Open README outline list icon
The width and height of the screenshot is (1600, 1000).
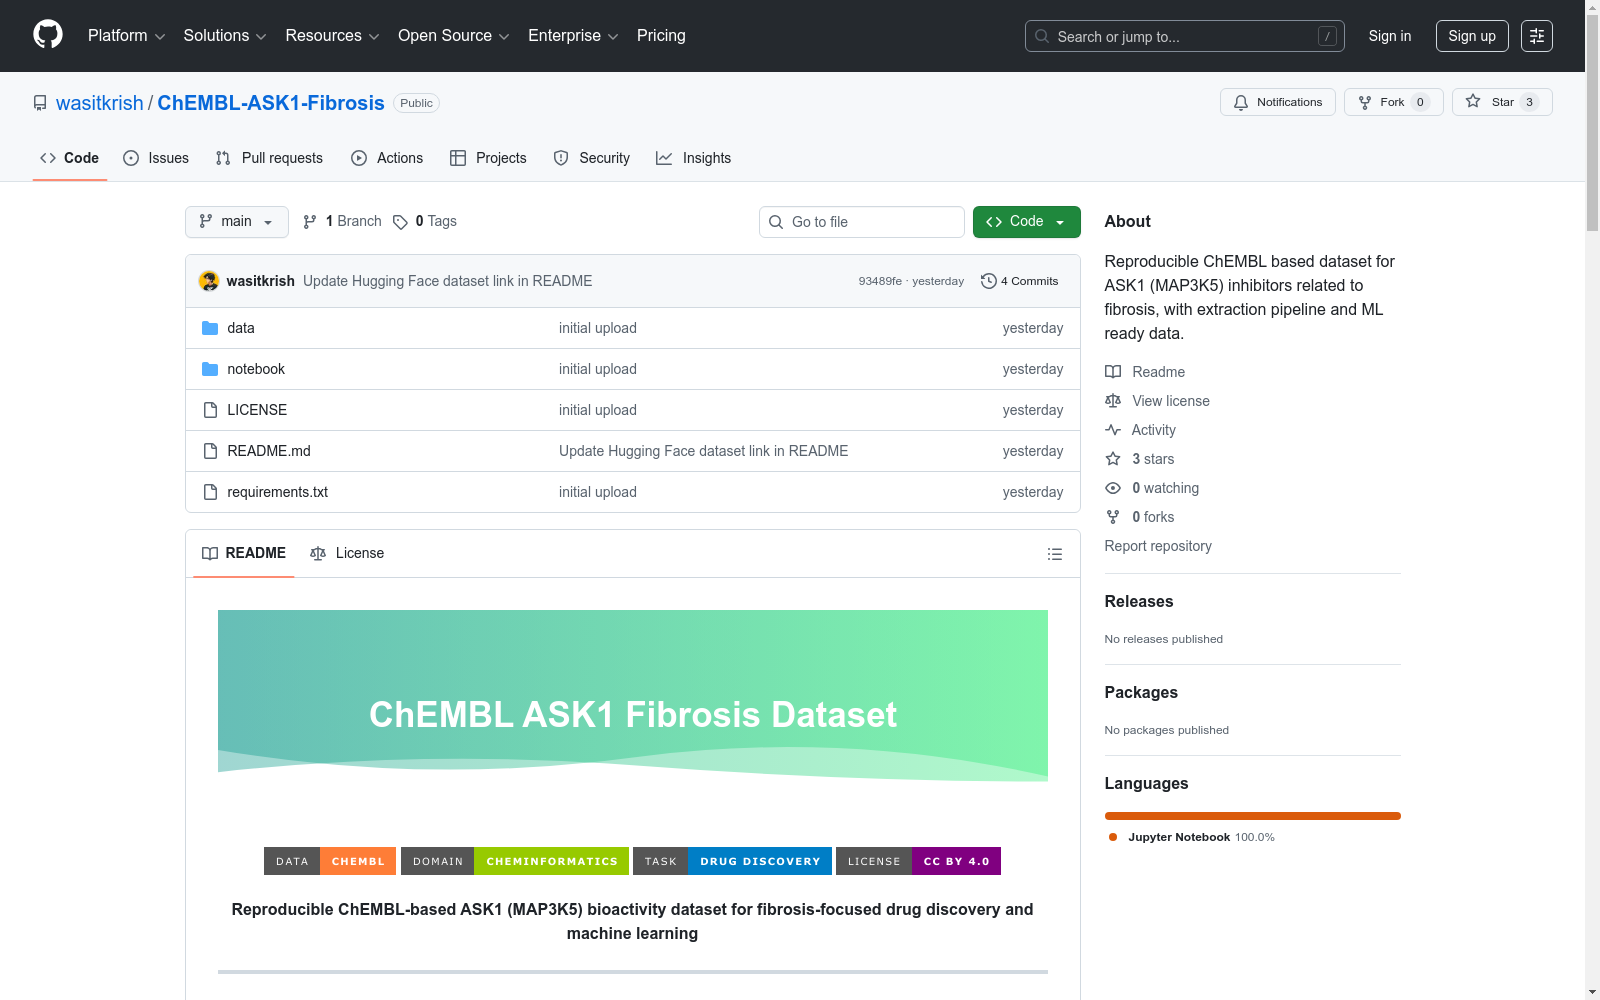pyautogui.click(x=1055, y=554)
